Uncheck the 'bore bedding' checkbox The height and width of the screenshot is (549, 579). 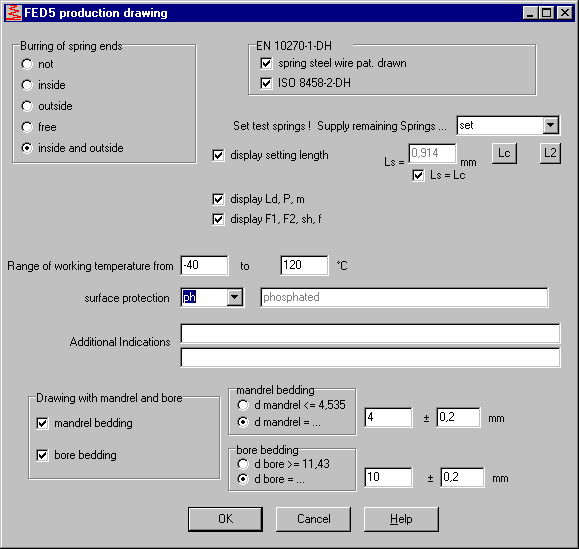tap(42, 455)
